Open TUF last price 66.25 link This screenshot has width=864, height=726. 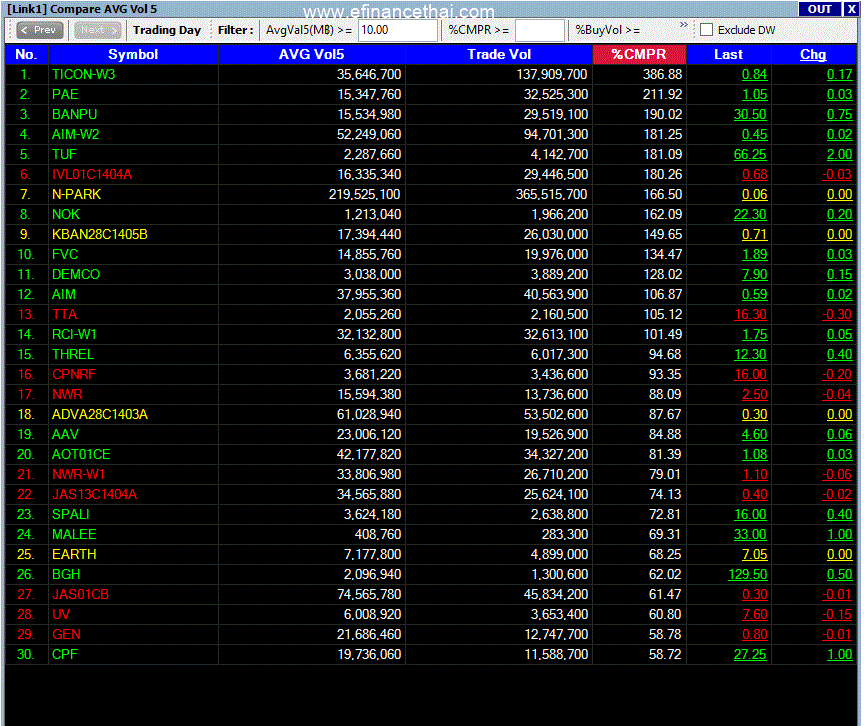750,154
